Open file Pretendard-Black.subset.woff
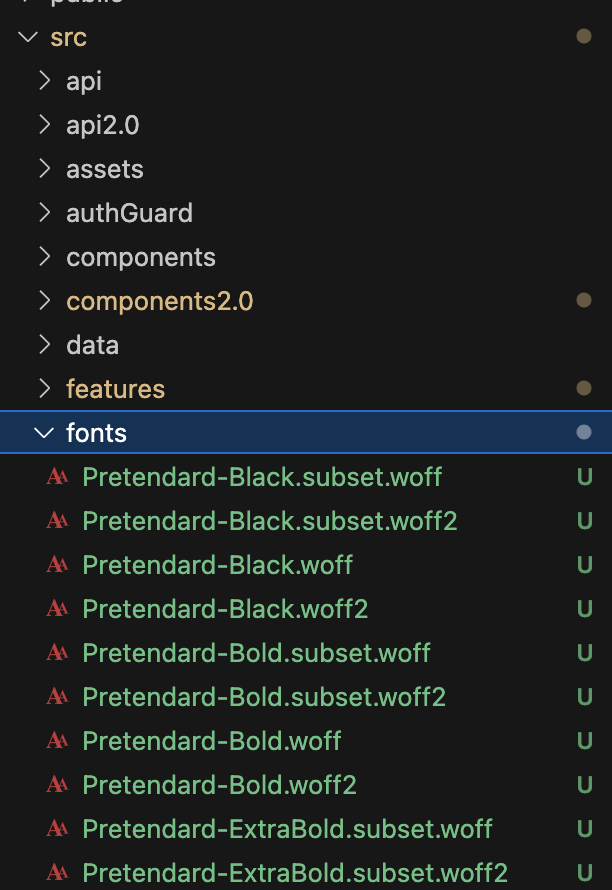 tap(262, 477)
